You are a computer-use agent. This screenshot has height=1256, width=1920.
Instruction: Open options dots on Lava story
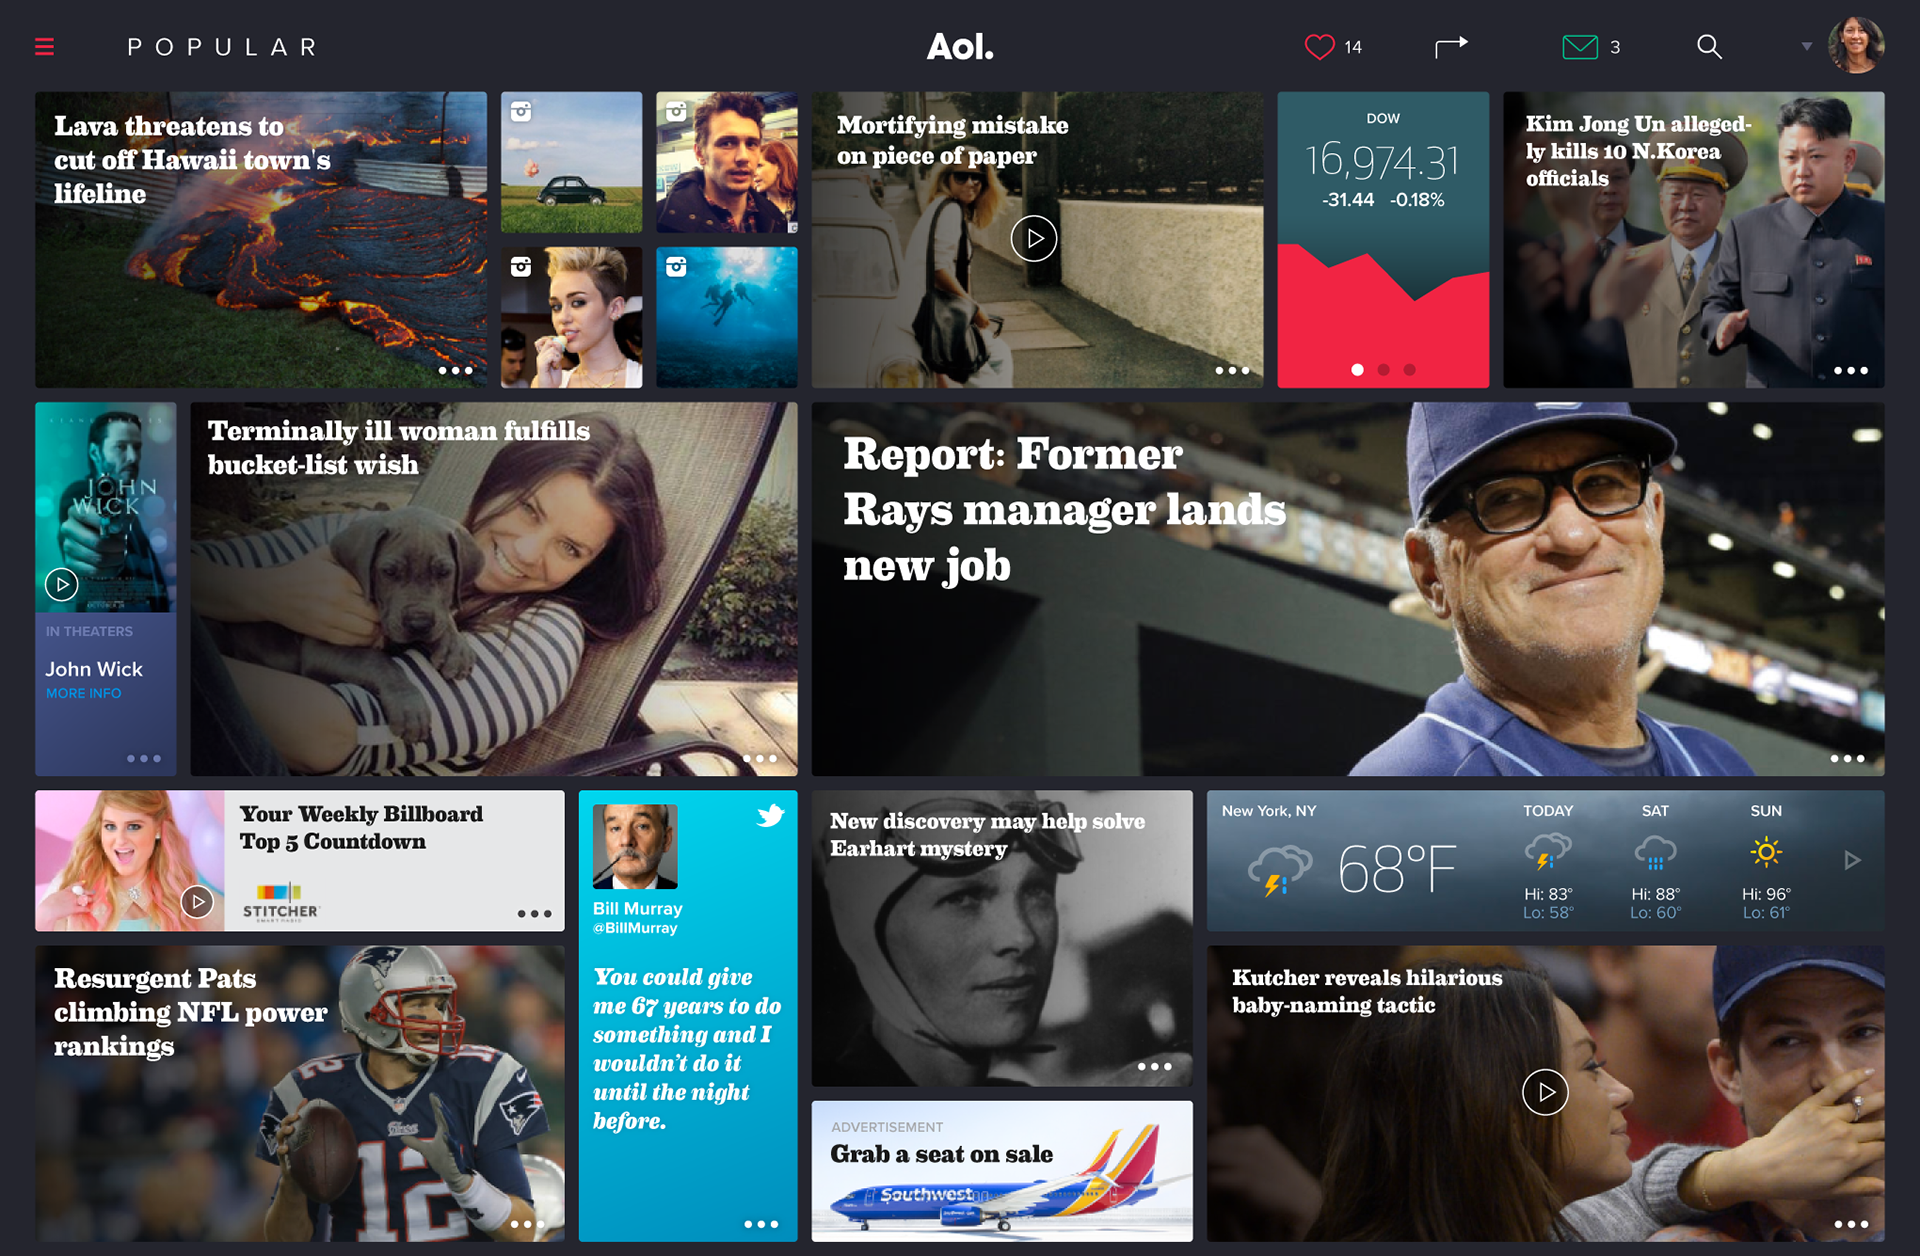(x=456, y=370)
